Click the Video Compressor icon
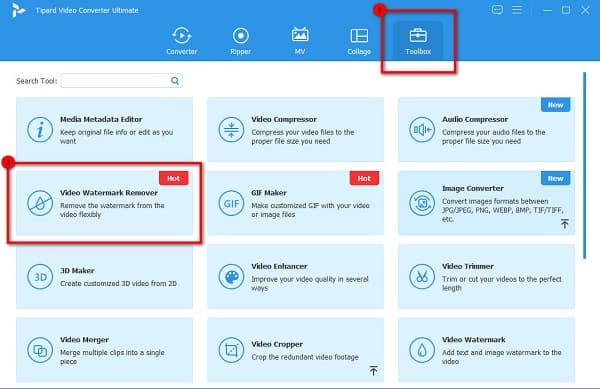600x389 pixels. coord(231,130)
